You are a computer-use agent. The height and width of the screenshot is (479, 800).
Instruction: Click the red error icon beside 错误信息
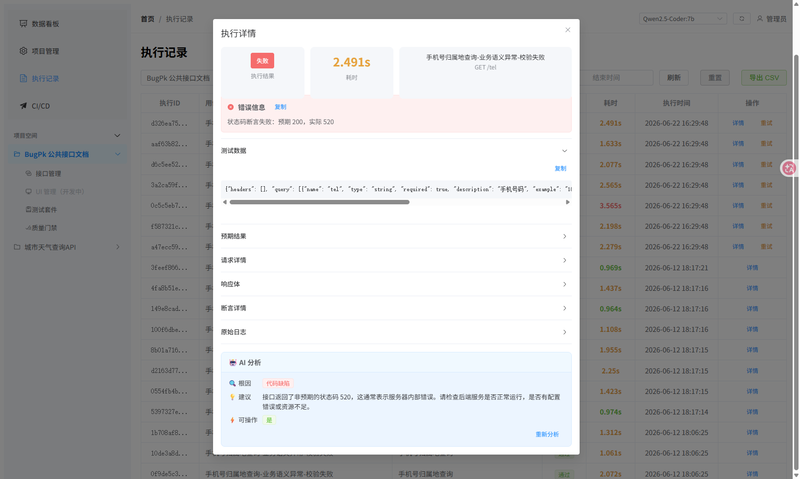click(x=231, y=107)
